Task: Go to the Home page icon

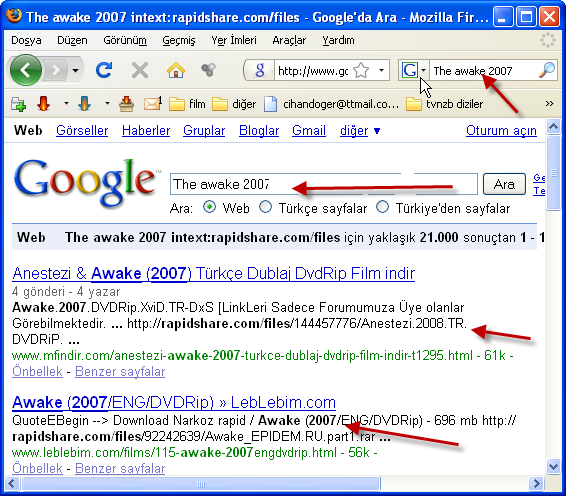Action: point(176,70)
